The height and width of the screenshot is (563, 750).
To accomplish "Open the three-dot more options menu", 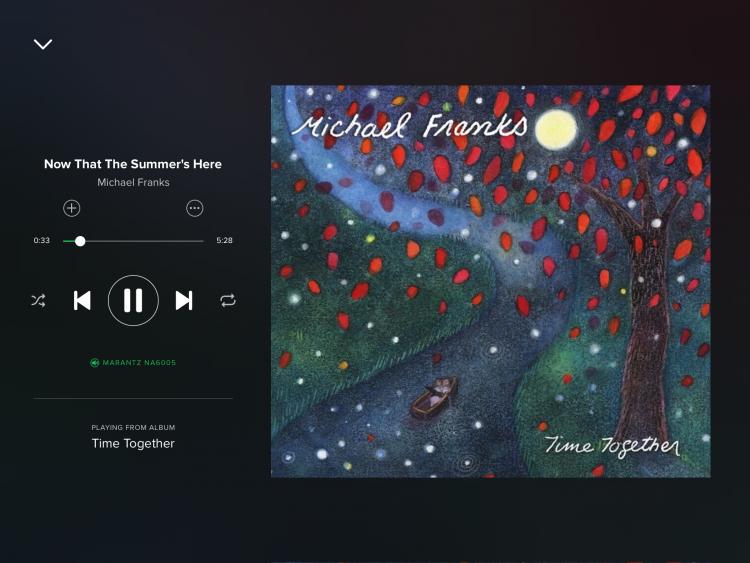I will pyautogui.click(x=195, y=208).
